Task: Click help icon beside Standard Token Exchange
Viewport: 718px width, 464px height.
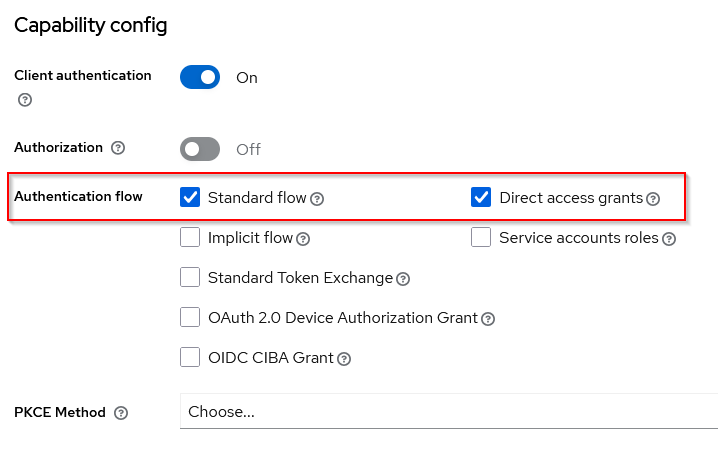Action: coord(403,279)
